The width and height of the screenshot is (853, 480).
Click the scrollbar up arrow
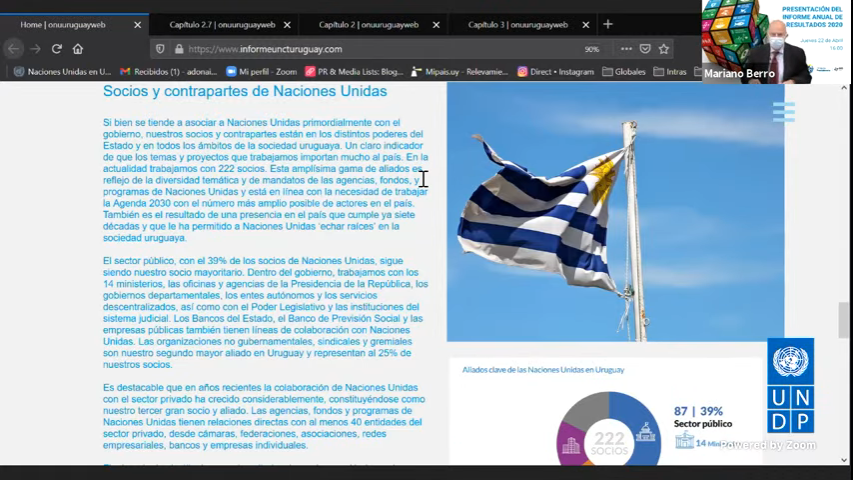[844, 88]
